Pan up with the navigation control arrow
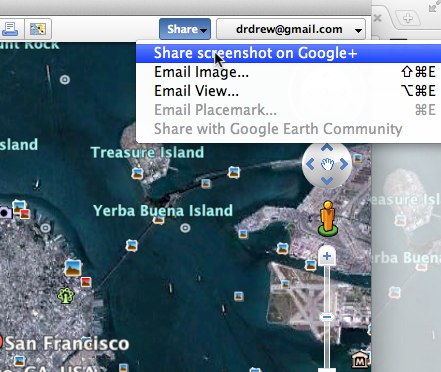This screenshot has width=441, height=372. click(x=327, y=148)
